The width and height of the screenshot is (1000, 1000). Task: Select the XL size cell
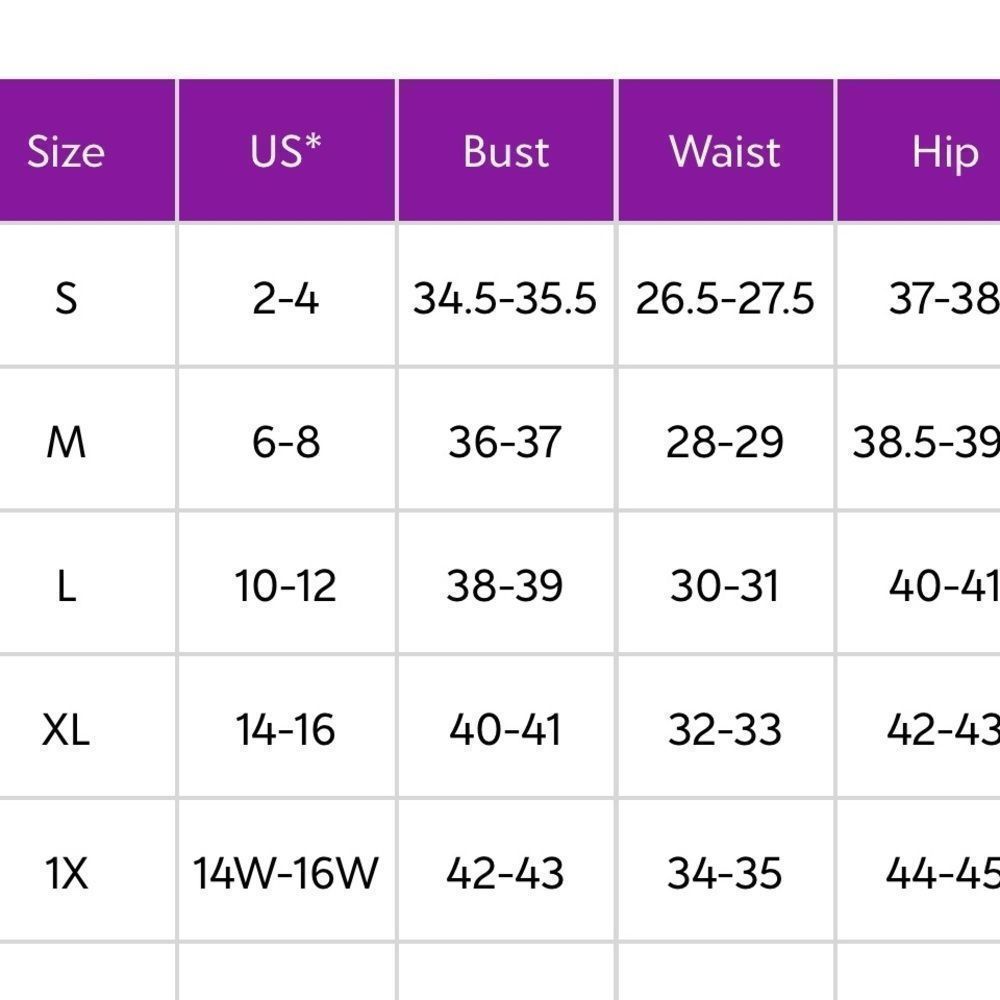pyautogui.click(x=66, y=730)
